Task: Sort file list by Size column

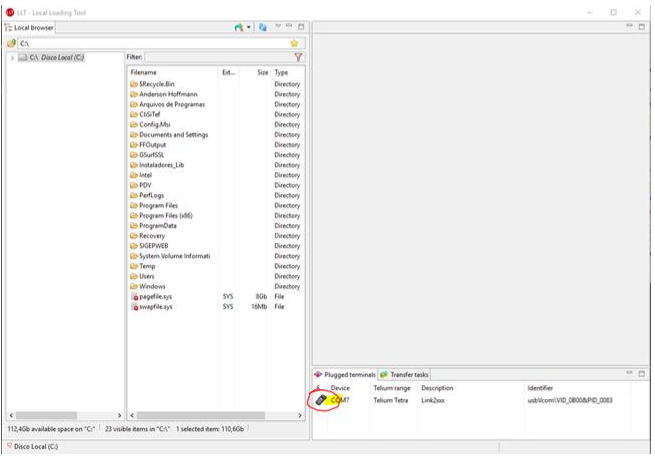Action: pos(261,73)
